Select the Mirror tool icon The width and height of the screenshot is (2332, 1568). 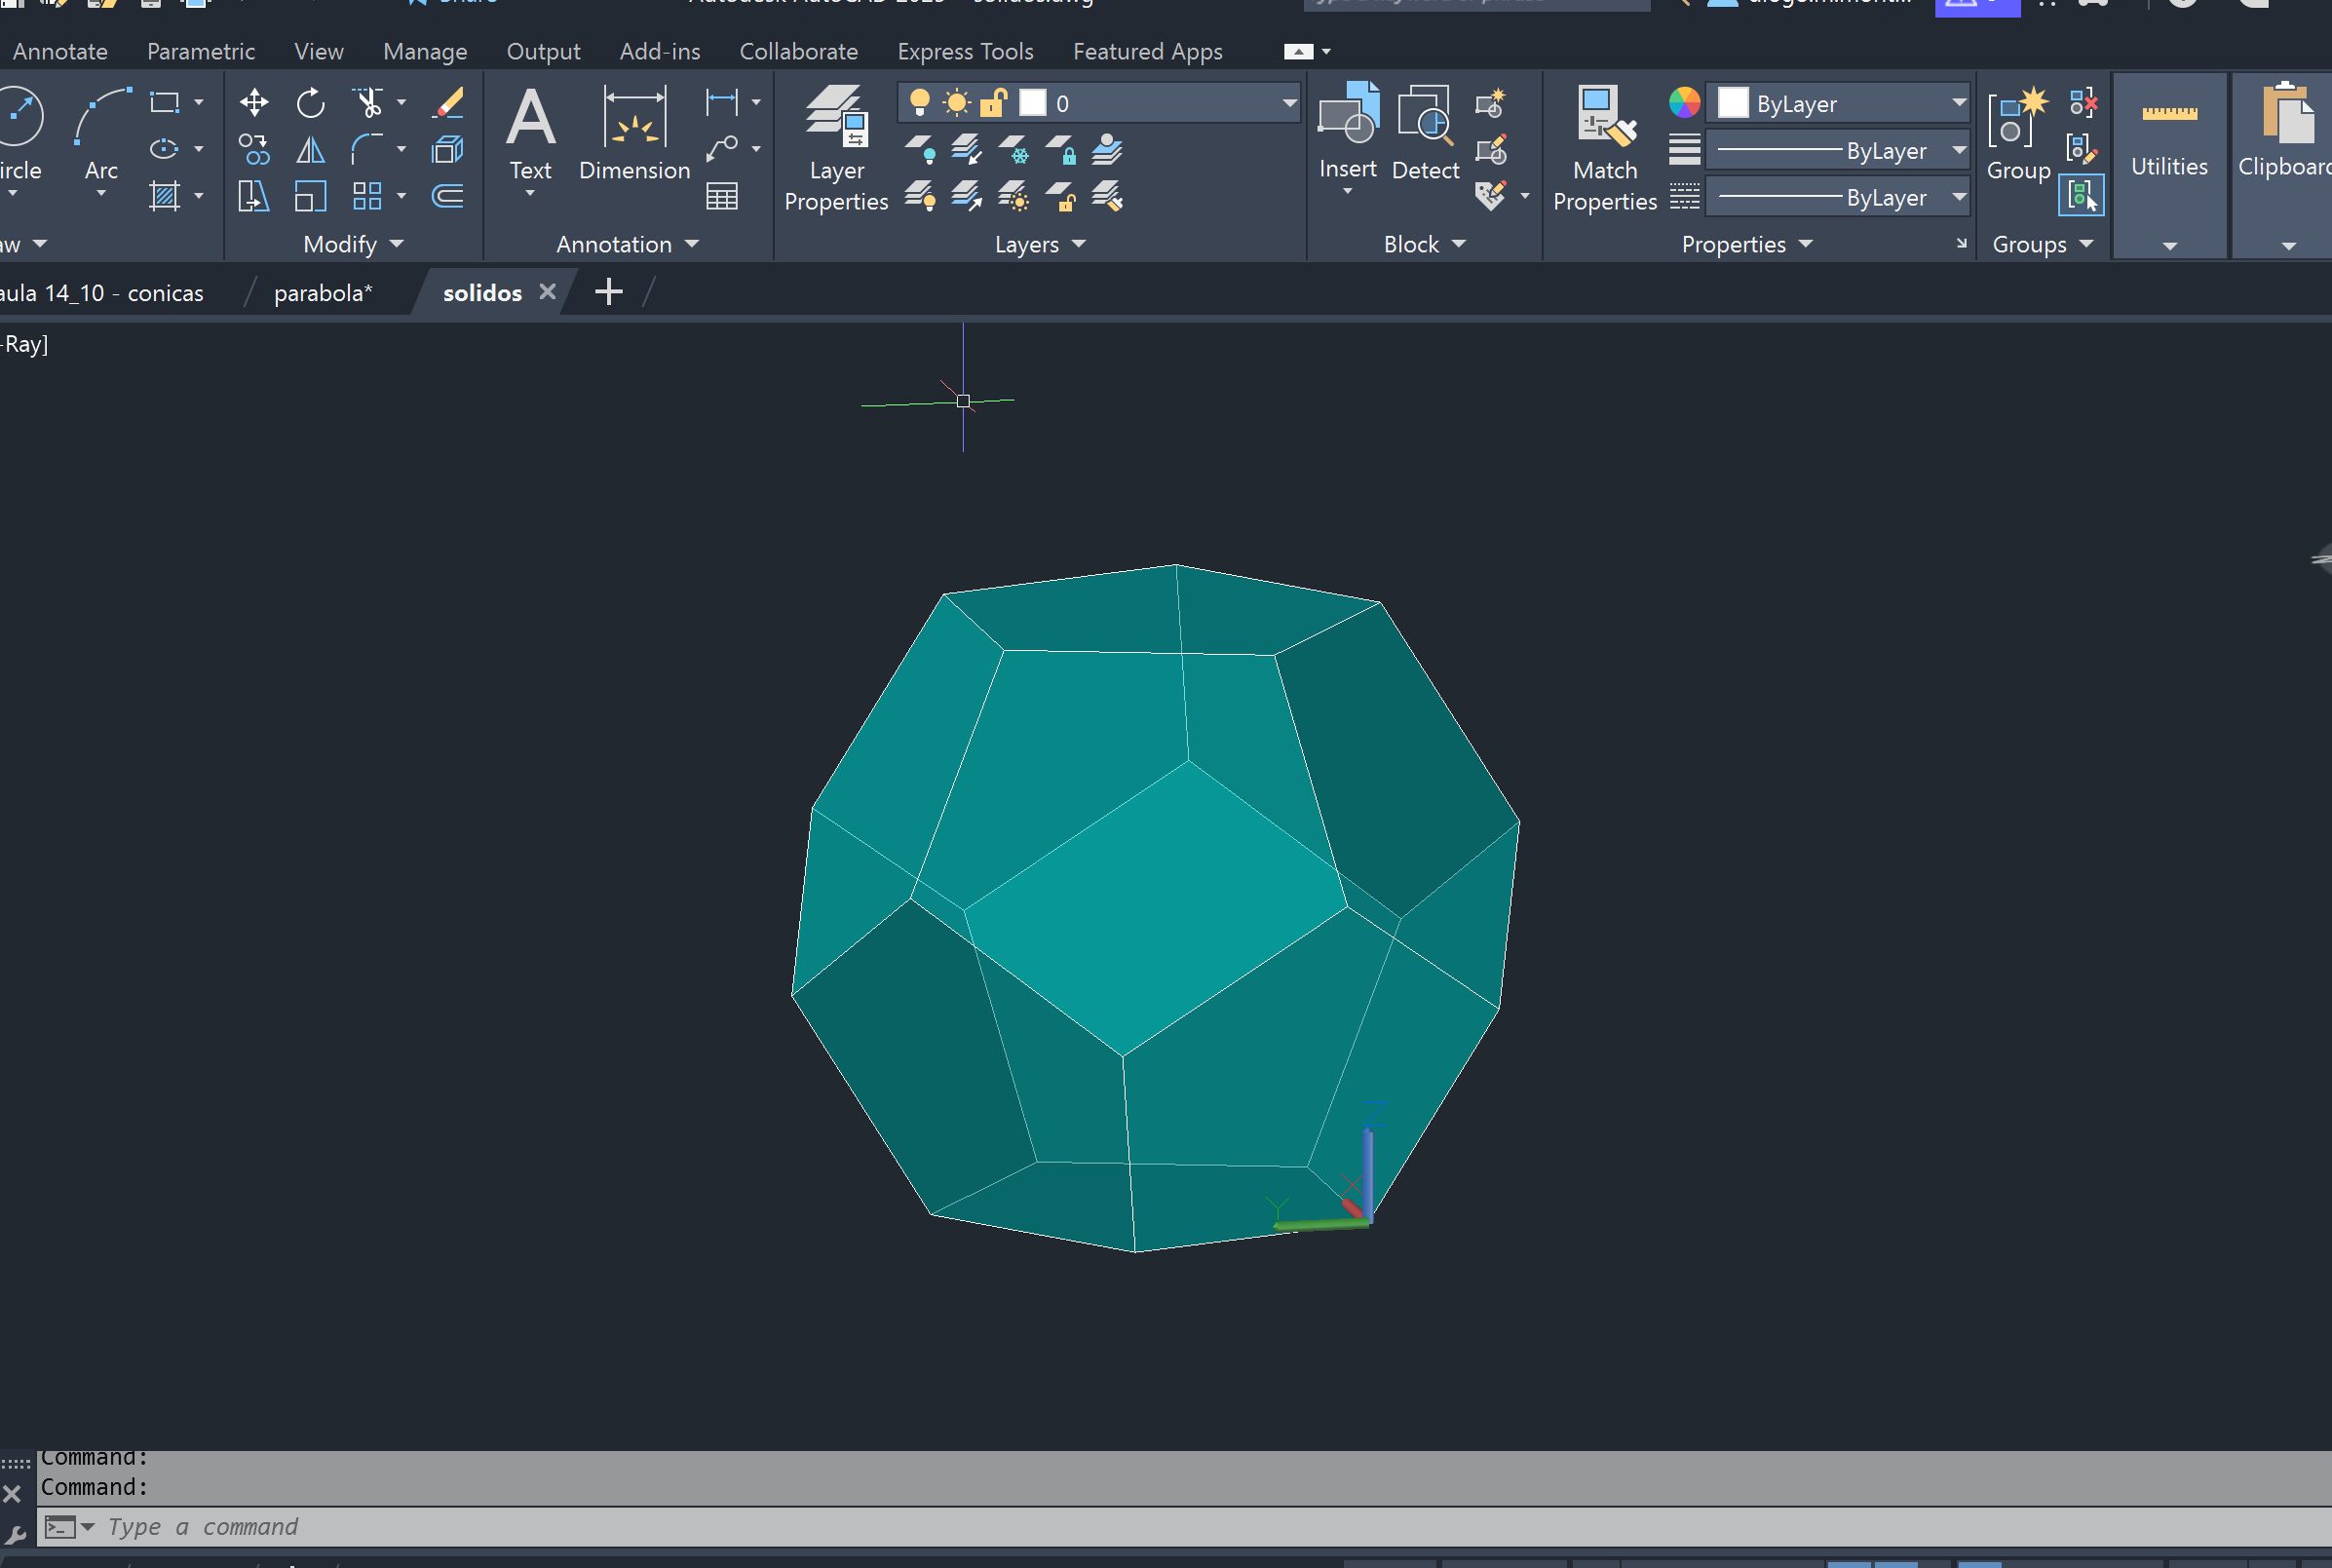tap(311, 150)
